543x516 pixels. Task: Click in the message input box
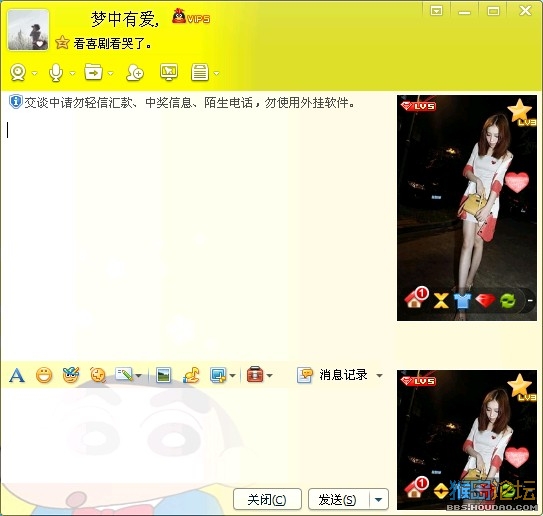[197, 436]
